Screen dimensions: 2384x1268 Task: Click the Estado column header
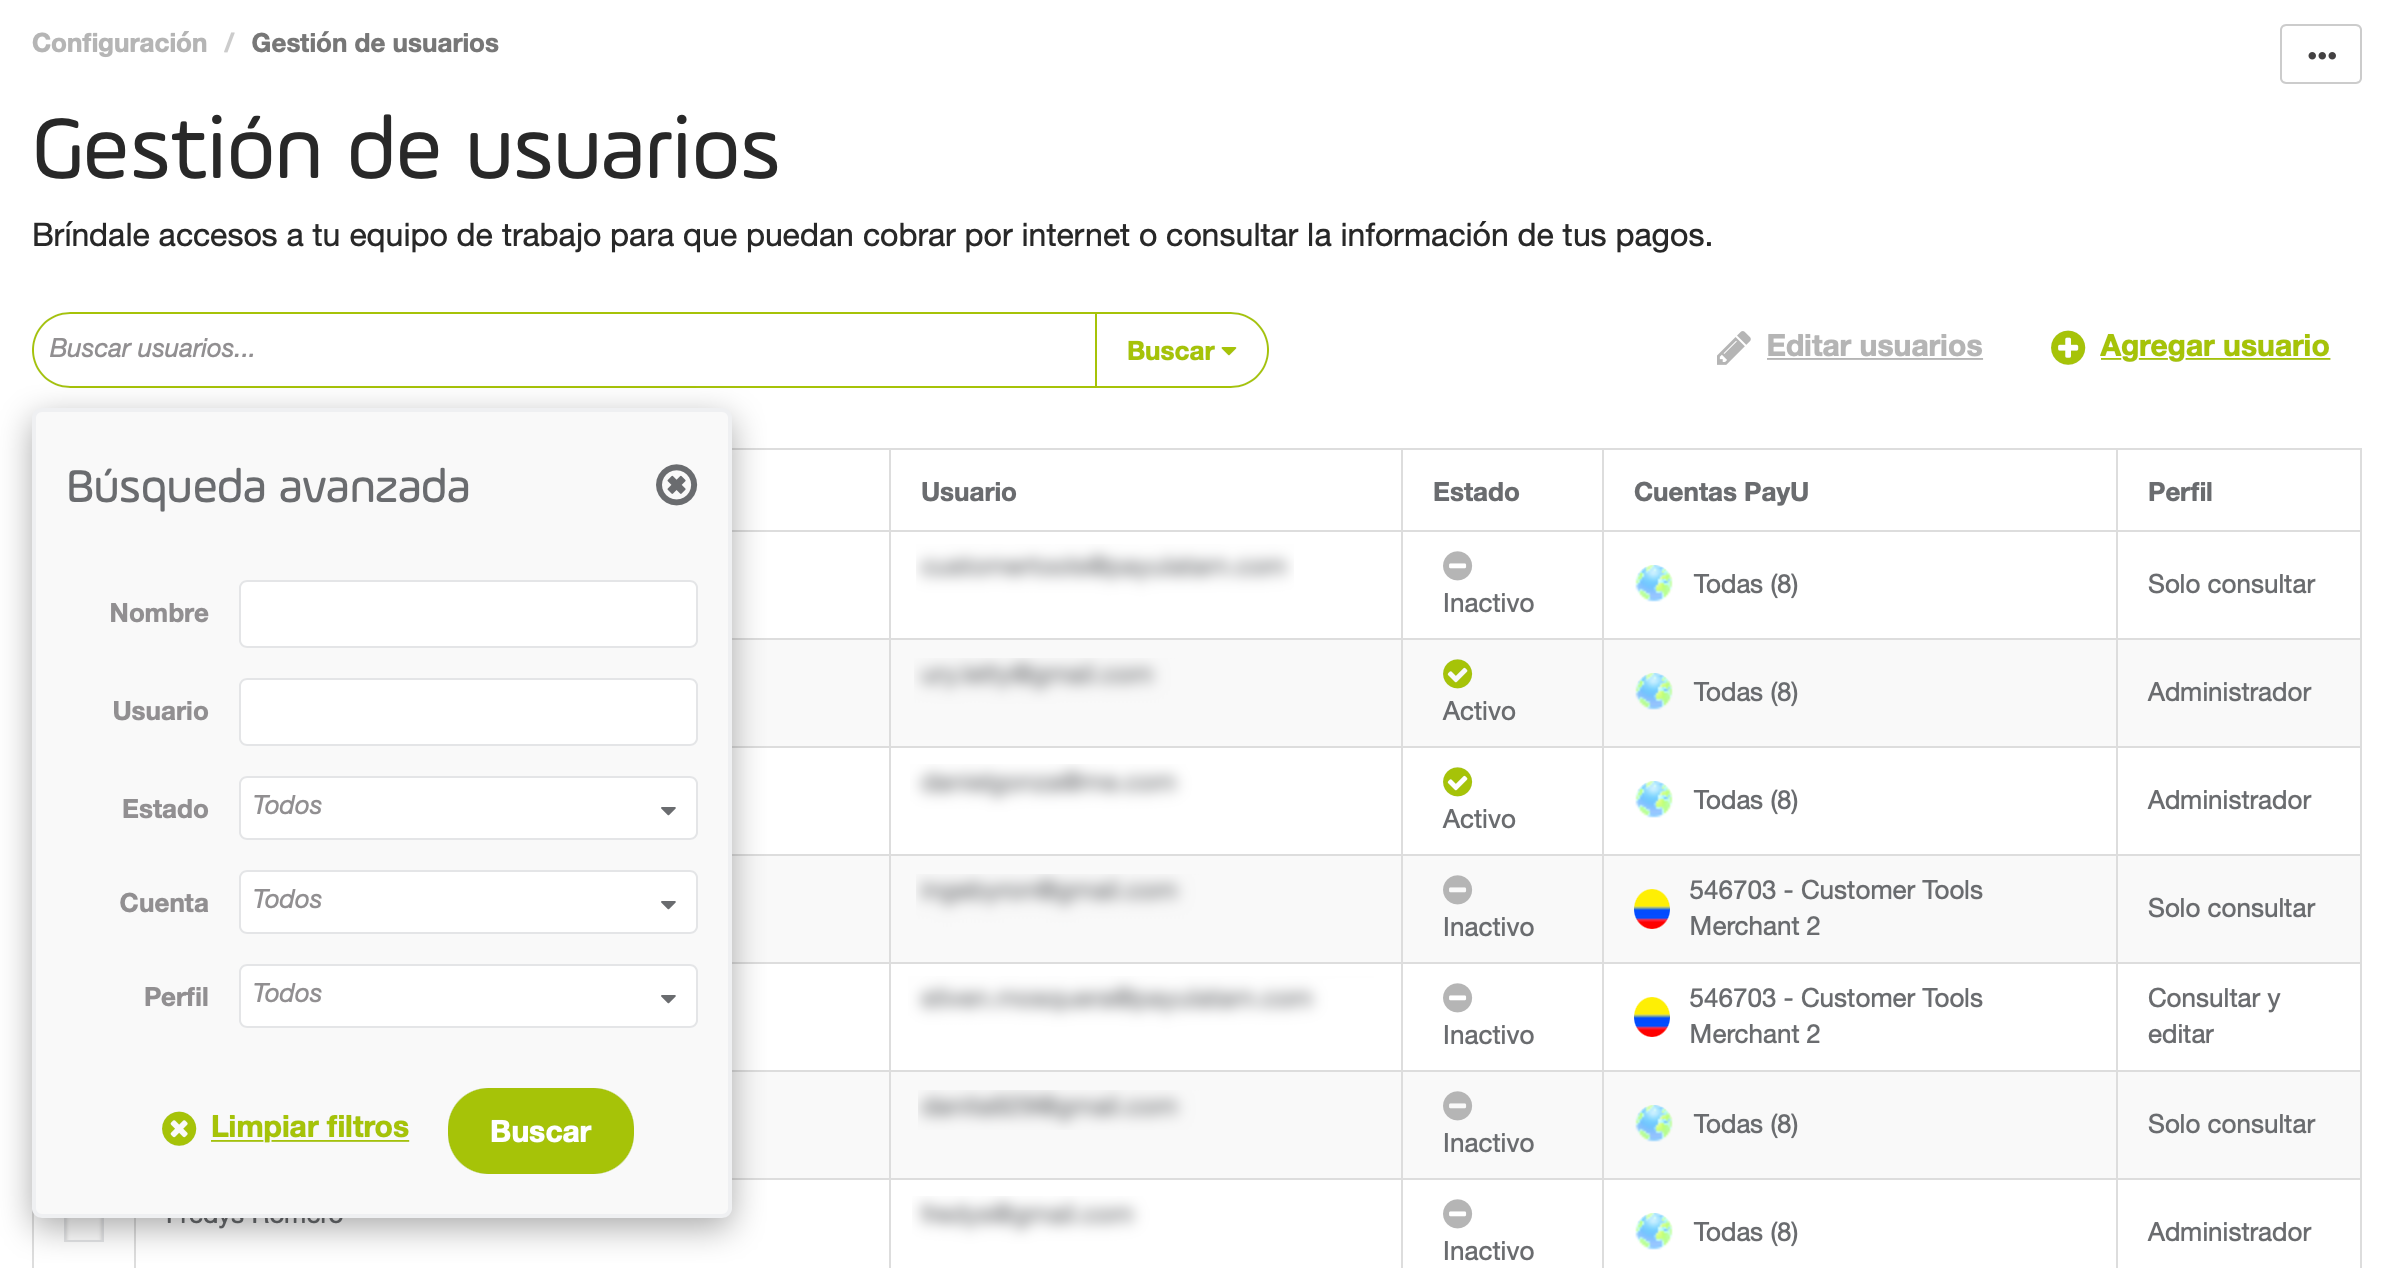point(1476,492)
